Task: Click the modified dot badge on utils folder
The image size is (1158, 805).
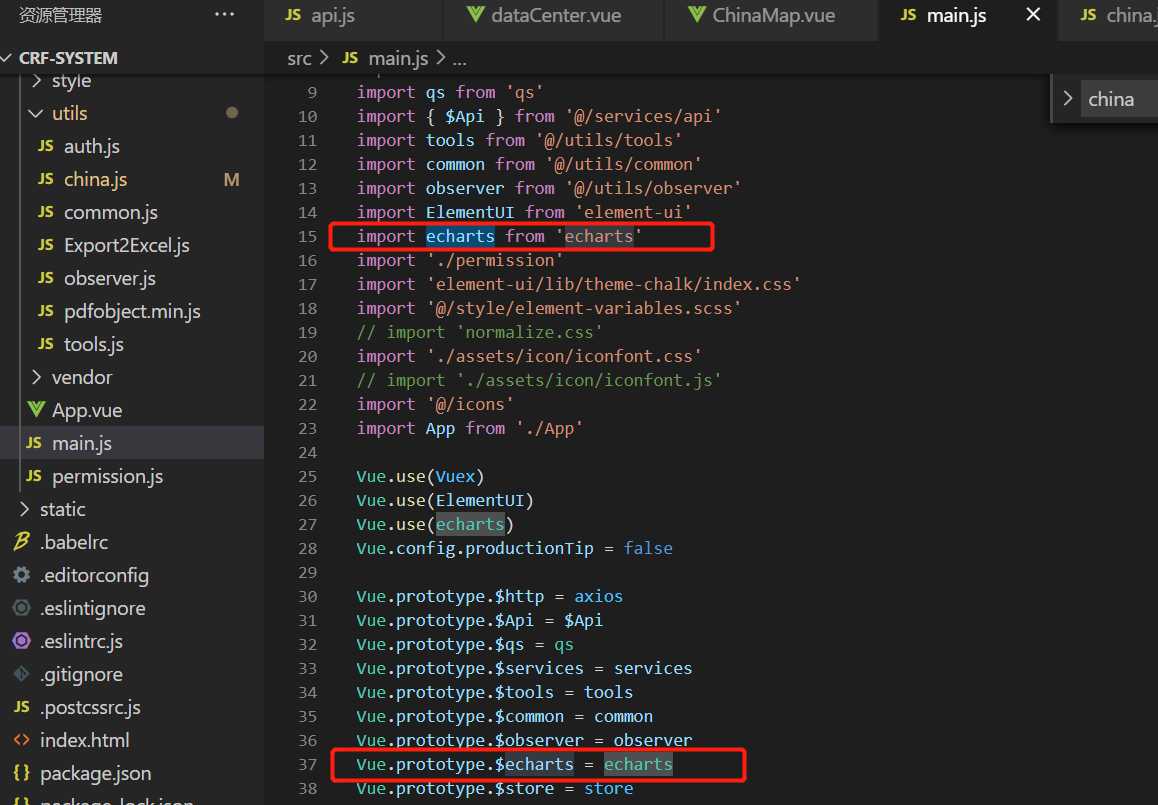Action: tap(232, 113)
